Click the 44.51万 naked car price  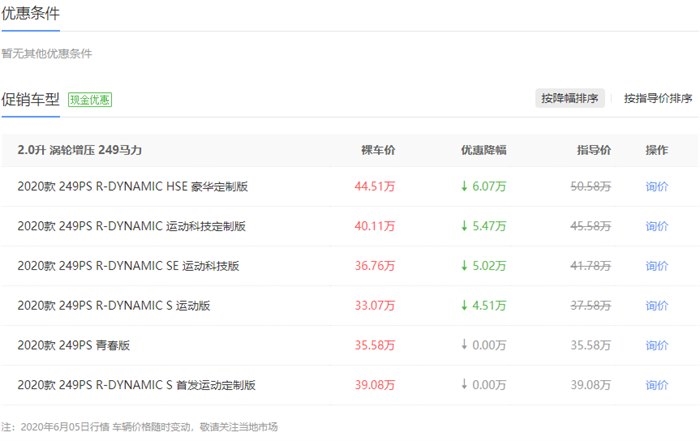coord(375,186)
